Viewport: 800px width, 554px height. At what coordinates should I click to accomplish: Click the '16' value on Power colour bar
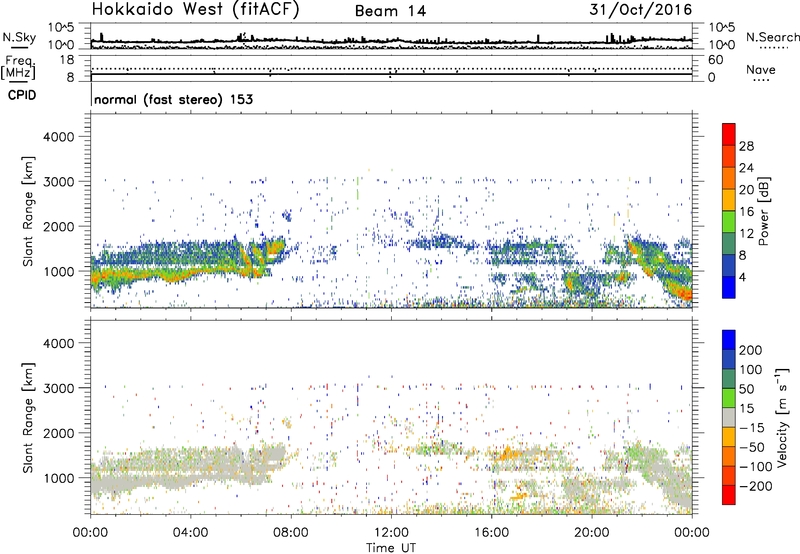pos(746,212)
